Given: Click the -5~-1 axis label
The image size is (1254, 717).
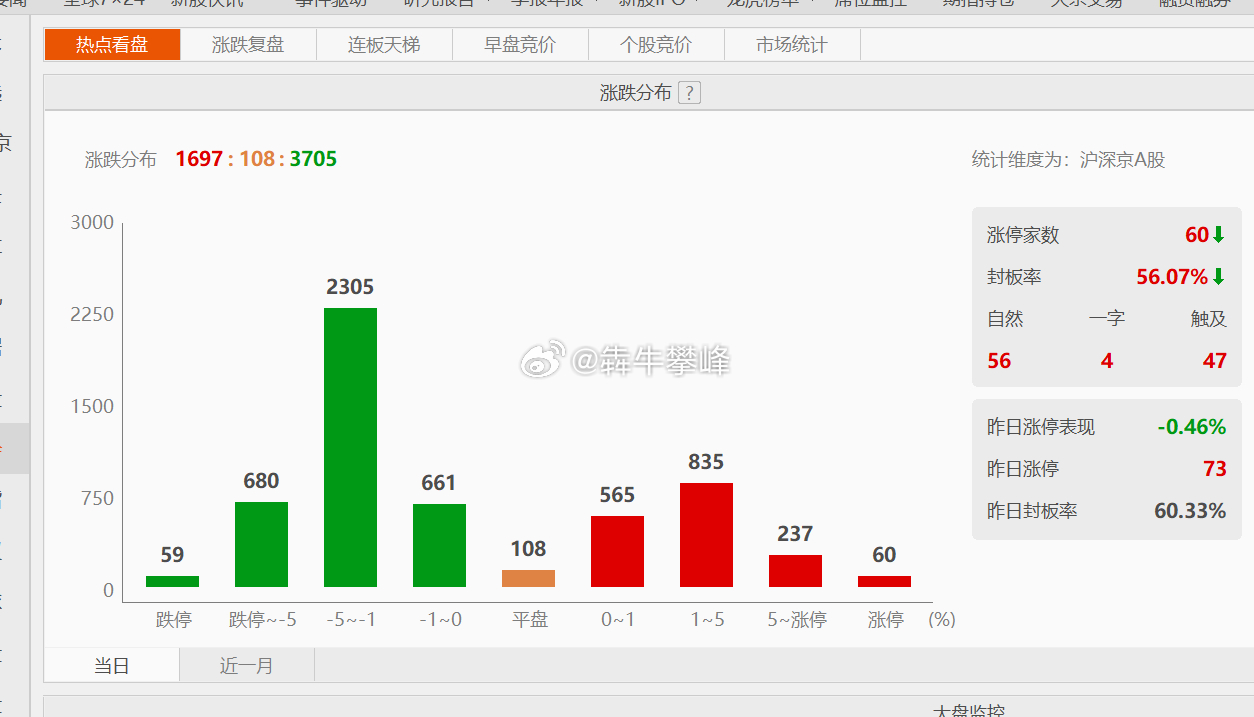Looking at the screenshot, I should click(x=351, y=620).
